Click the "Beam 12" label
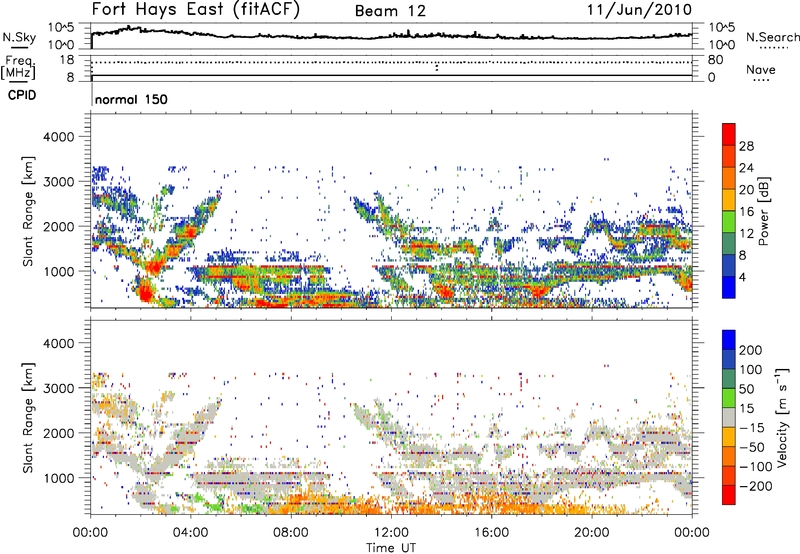 tap(390, 11)
